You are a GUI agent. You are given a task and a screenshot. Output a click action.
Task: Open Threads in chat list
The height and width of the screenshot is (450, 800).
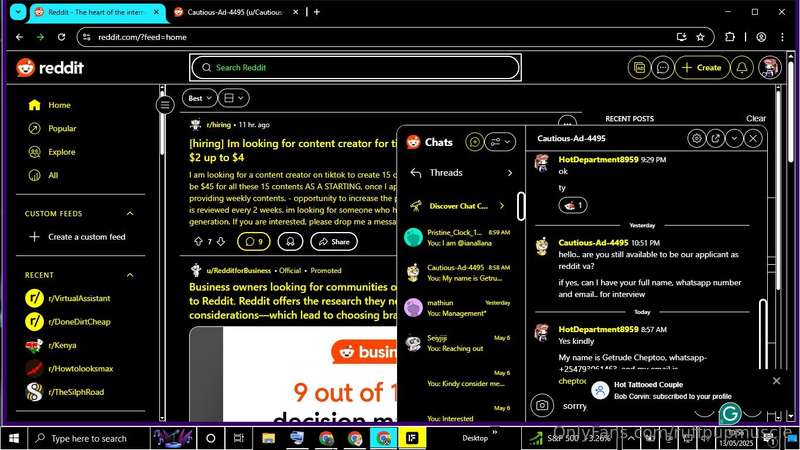(461, 173)
